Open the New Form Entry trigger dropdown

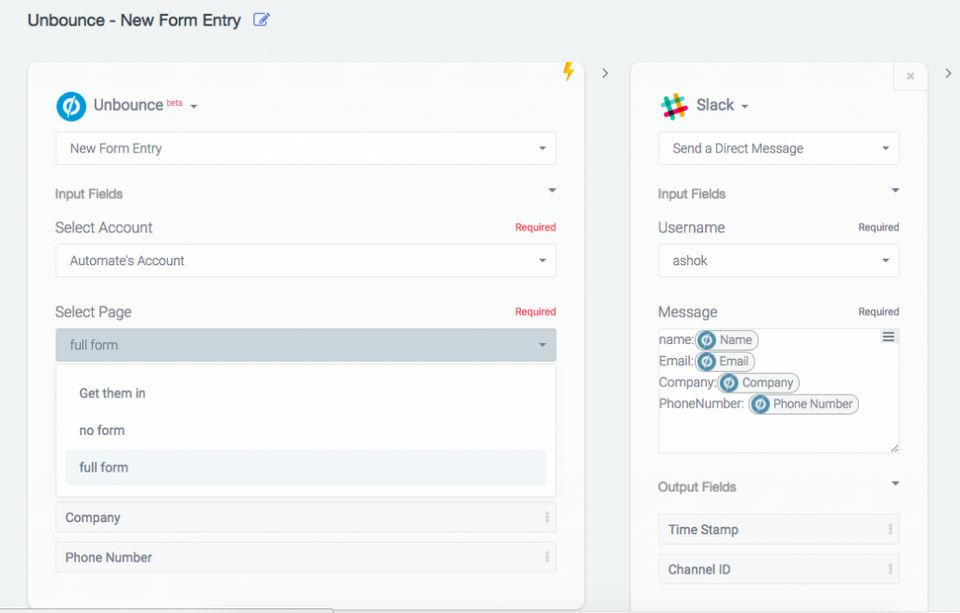click(306, 148)
